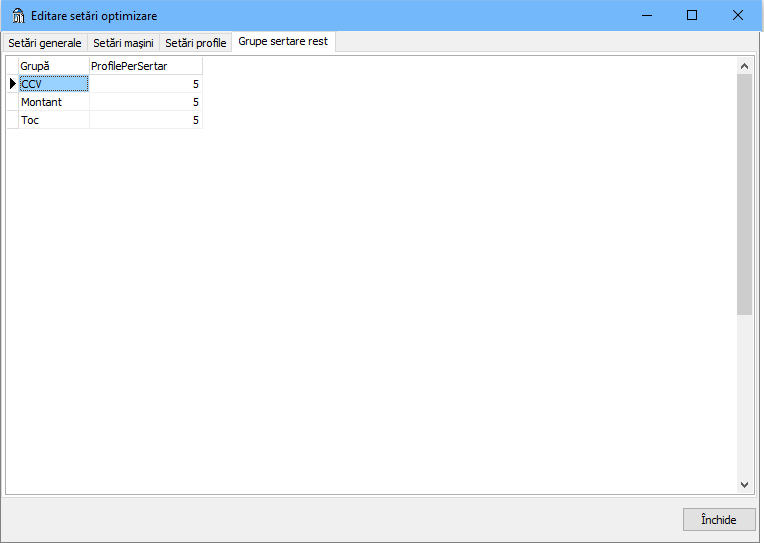Viewport: 764px width, 543px height.
Task: Click the row selector beside Montant
Action: [x=12, y=102]
